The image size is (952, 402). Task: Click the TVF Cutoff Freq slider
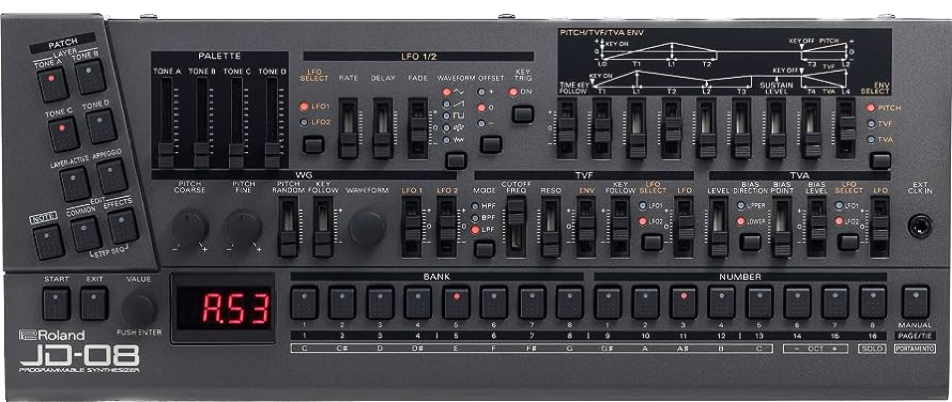(x=515, y=227)
